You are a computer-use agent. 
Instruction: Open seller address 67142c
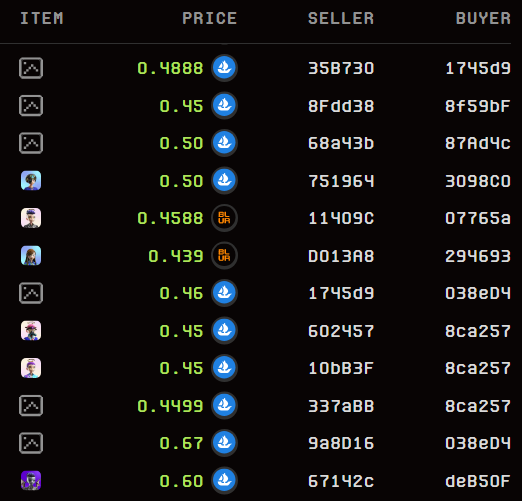tap(341, 481)
